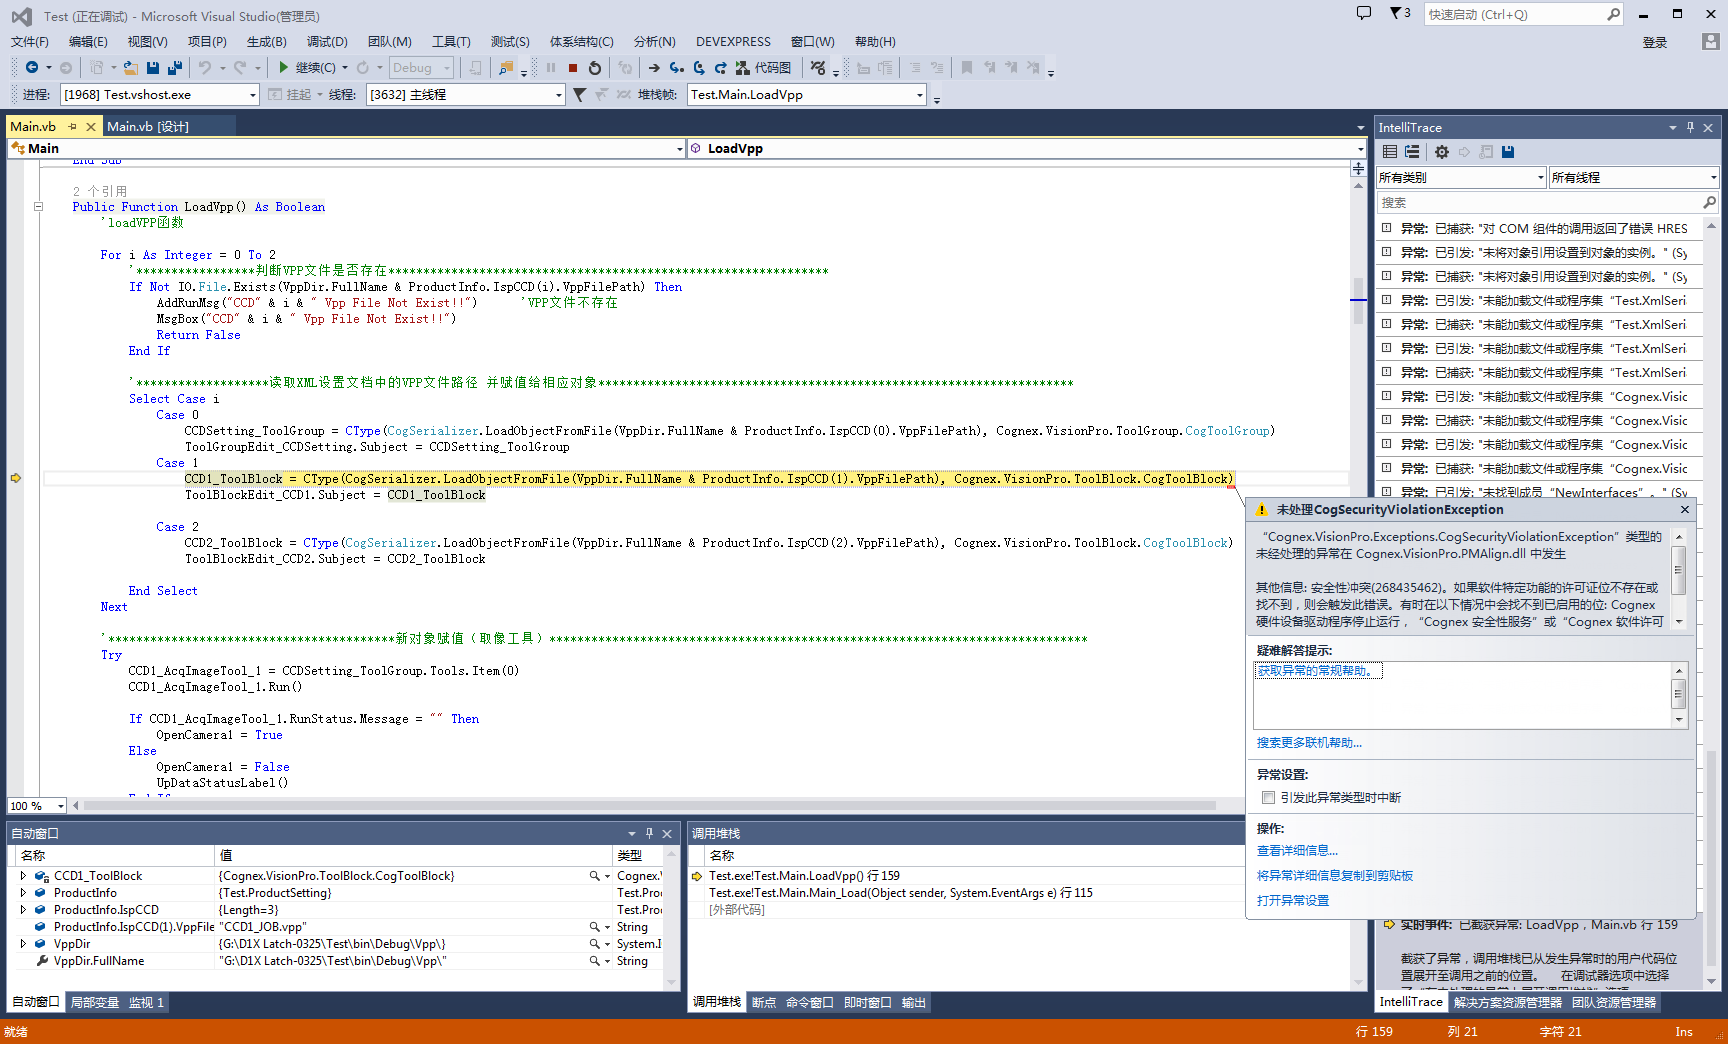Close the CogSecurityViolationException popup
1728x1044 pixels.
1685,510
